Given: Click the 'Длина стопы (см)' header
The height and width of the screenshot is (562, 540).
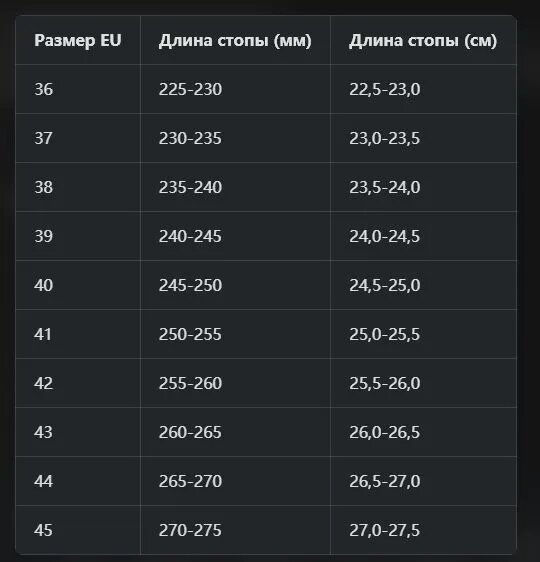Looking at the screenshot, I should pos(423,40).
